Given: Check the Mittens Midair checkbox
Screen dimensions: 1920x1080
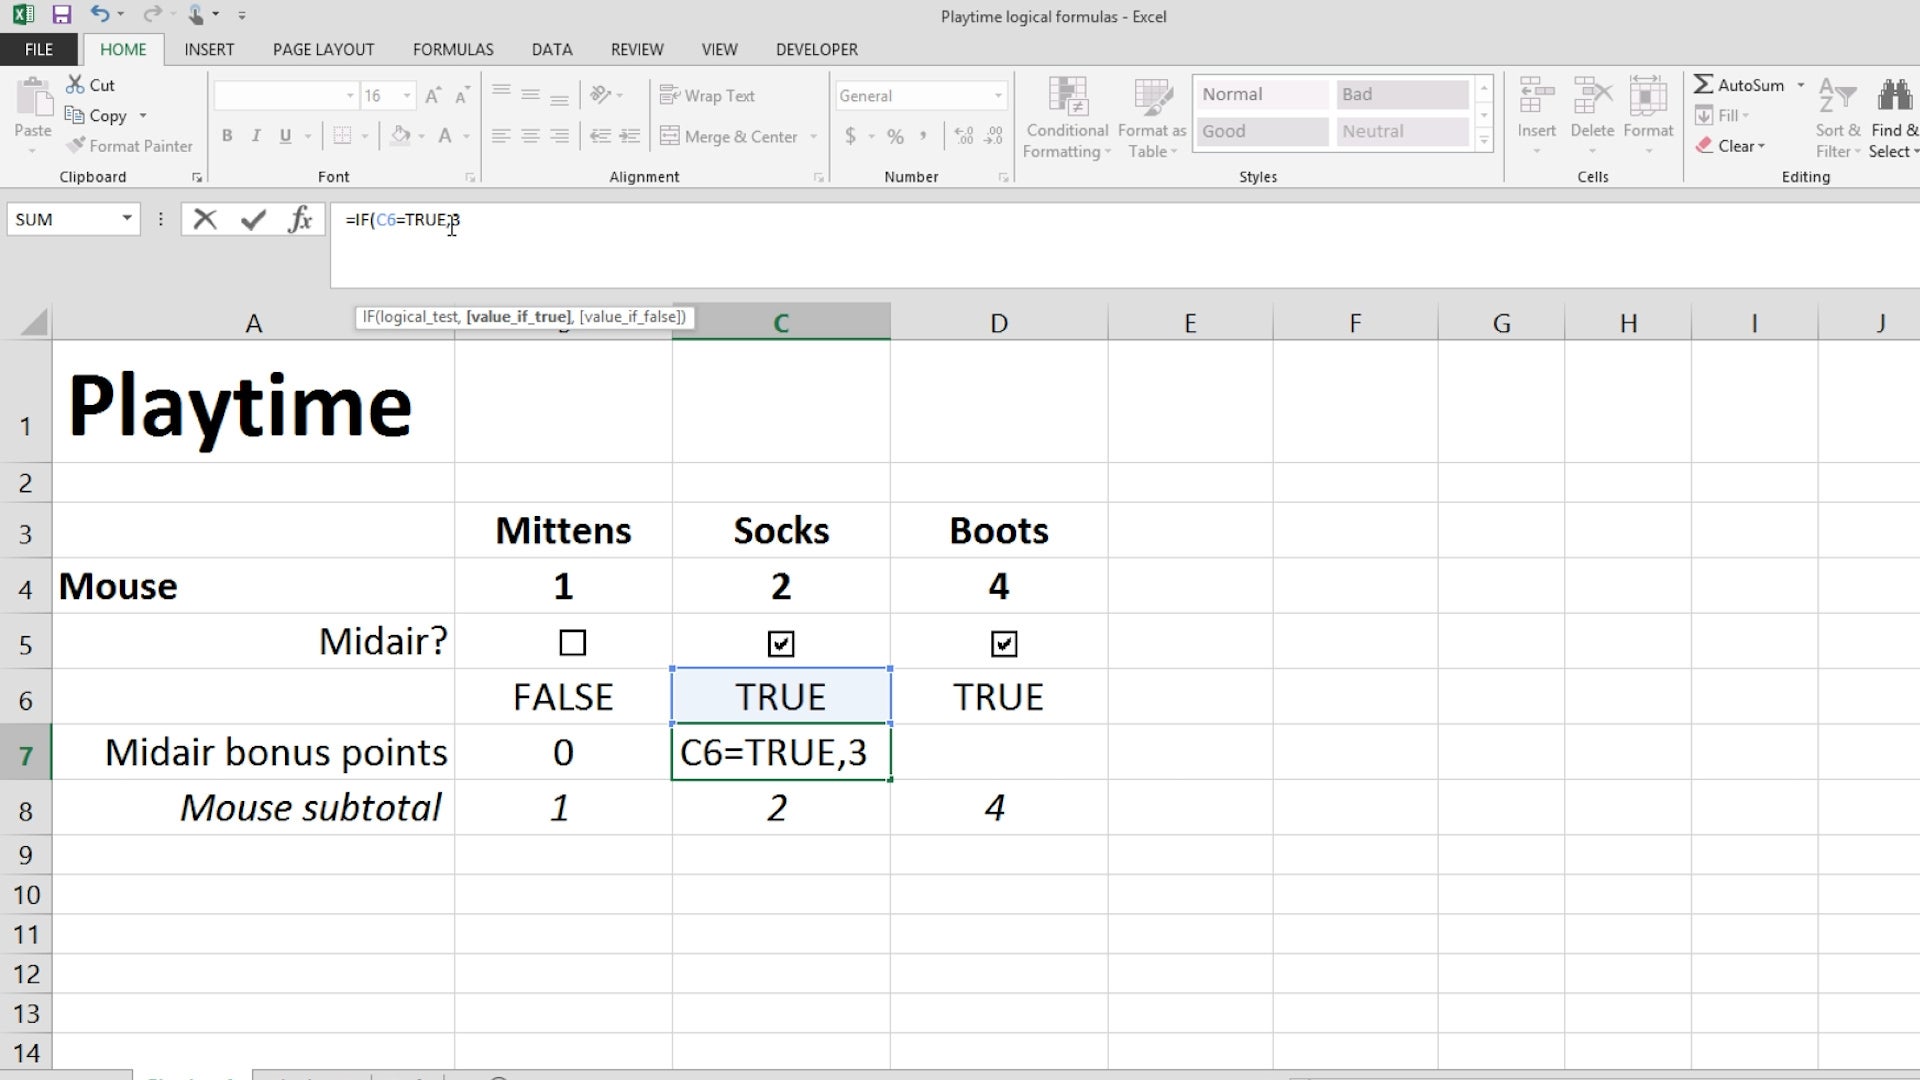Looking at the screenshot, I should (572, 642).
